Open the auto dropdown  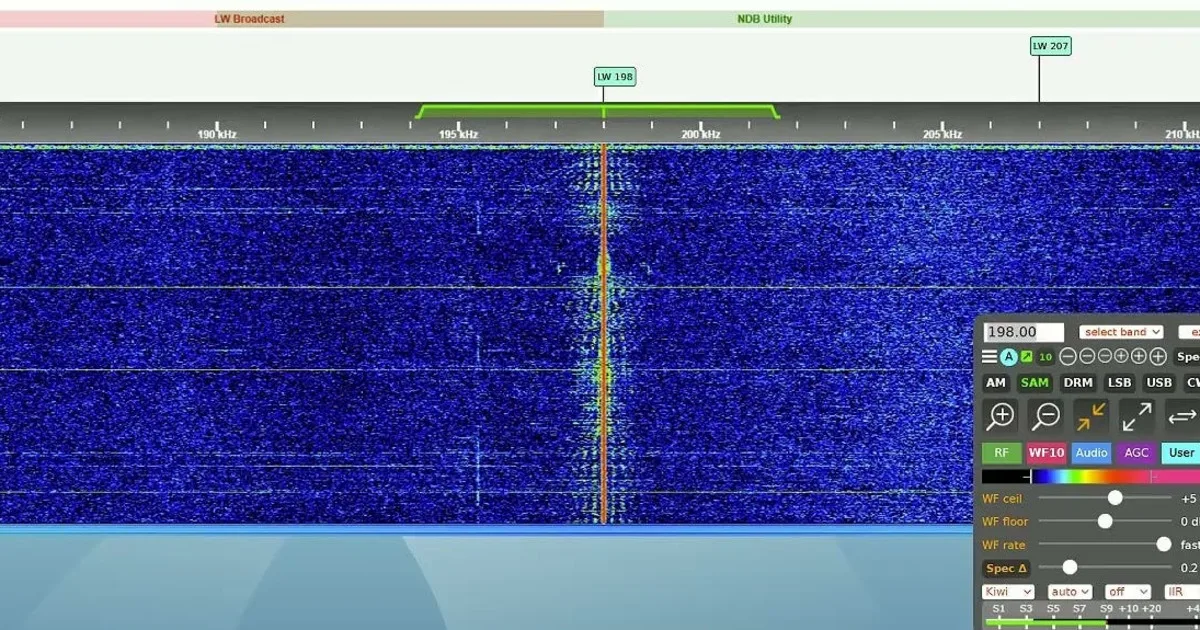[x=1069, y=592]
